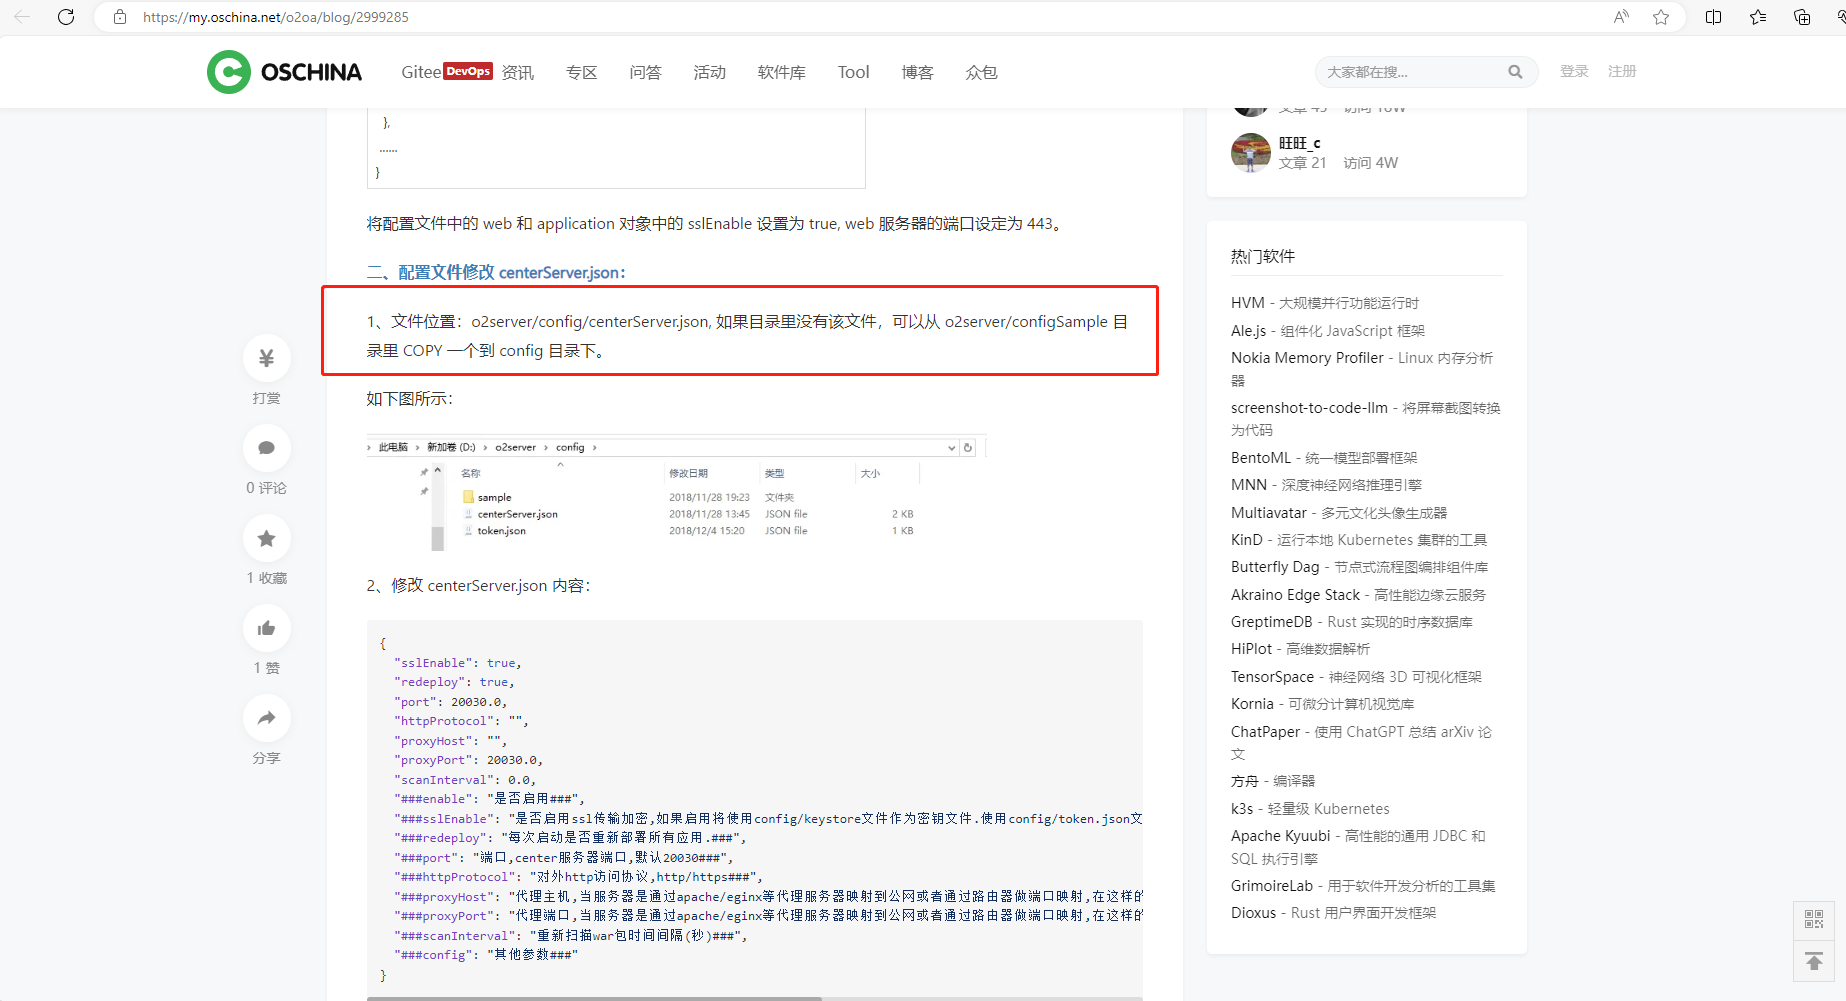Go to the Gitee DevOps nav link
Screen dimensions: 1846x1001
[x=446, y=72]
